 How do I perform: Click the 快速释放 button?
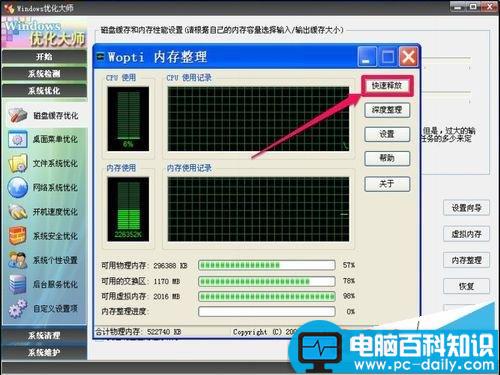387,86
